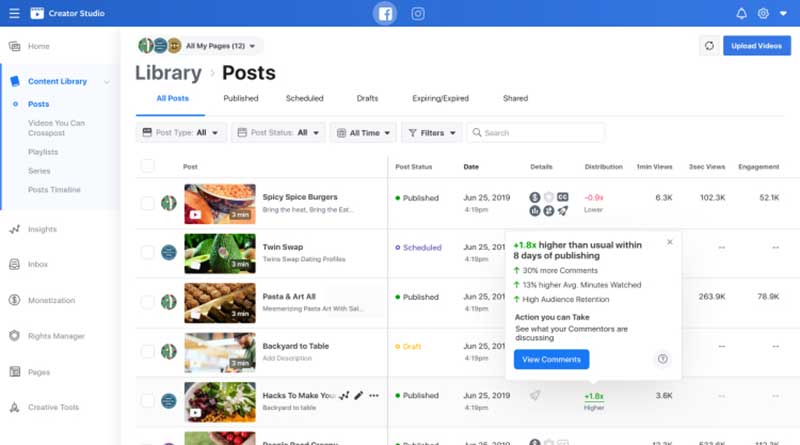Select the Pasta & Art All checkbox

pyautogui.click(x=148, y=302)
